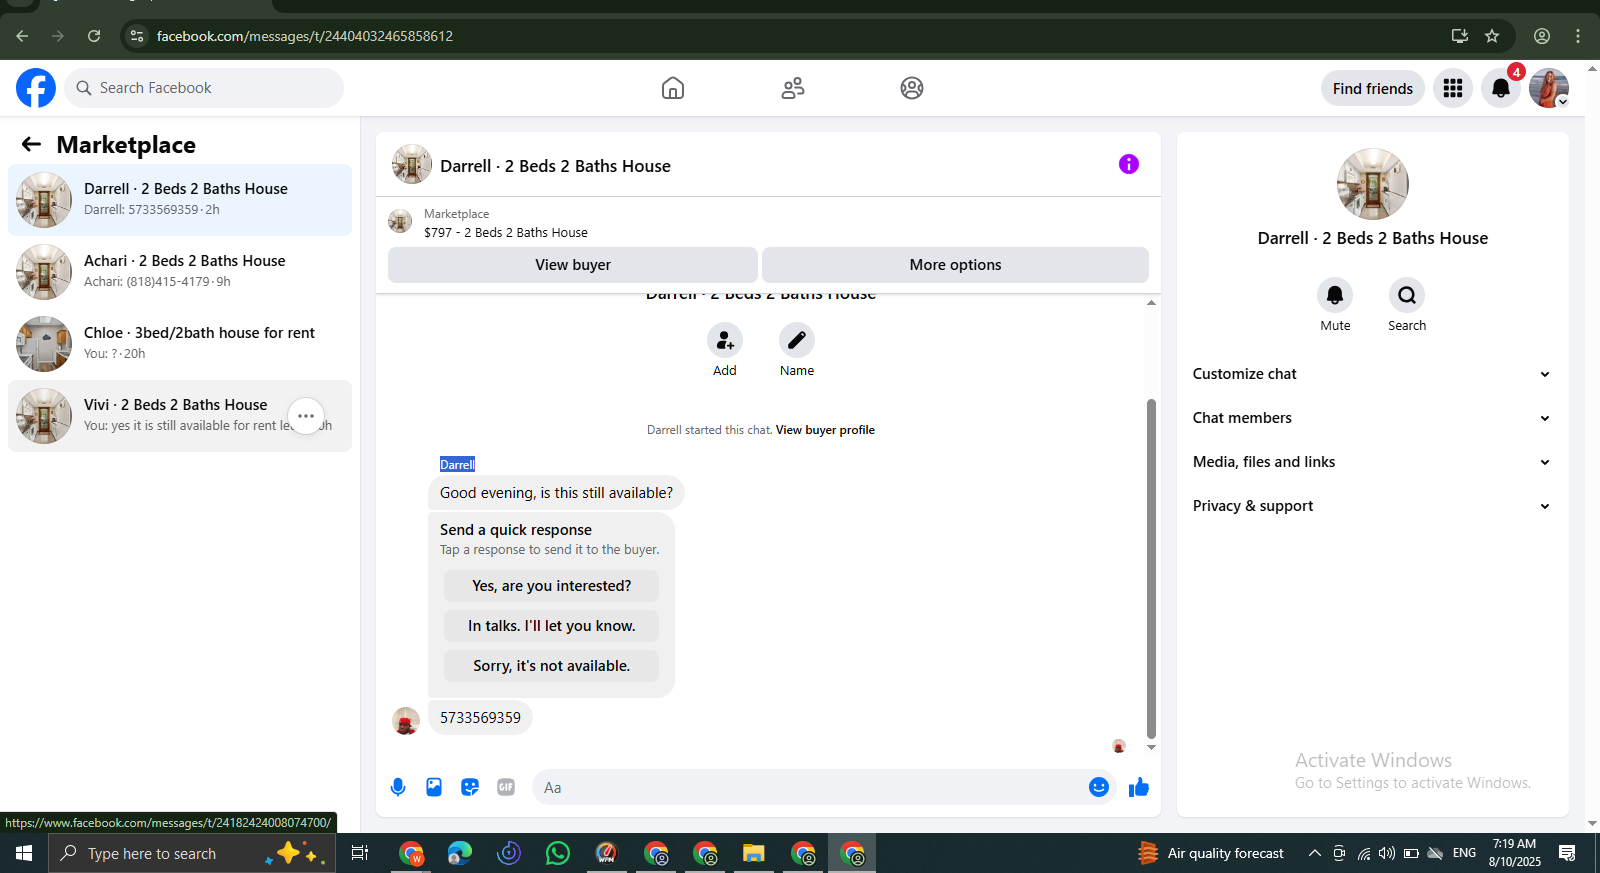This screenshot has height=873, width=1600.
Task: Open WhatsApp from the taskbar
Action: [558, 853]
